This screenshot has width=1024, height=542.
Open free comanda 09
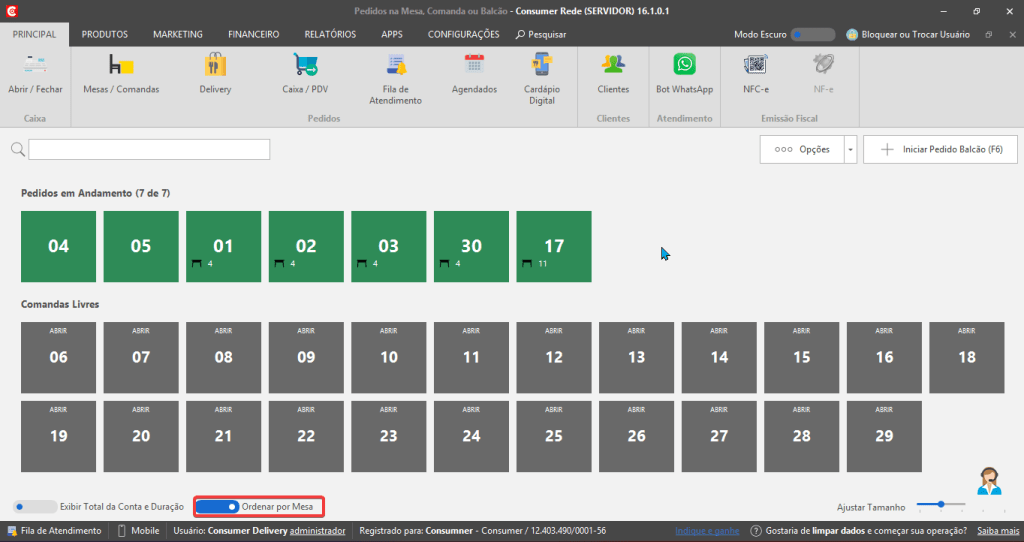(306, 357)
